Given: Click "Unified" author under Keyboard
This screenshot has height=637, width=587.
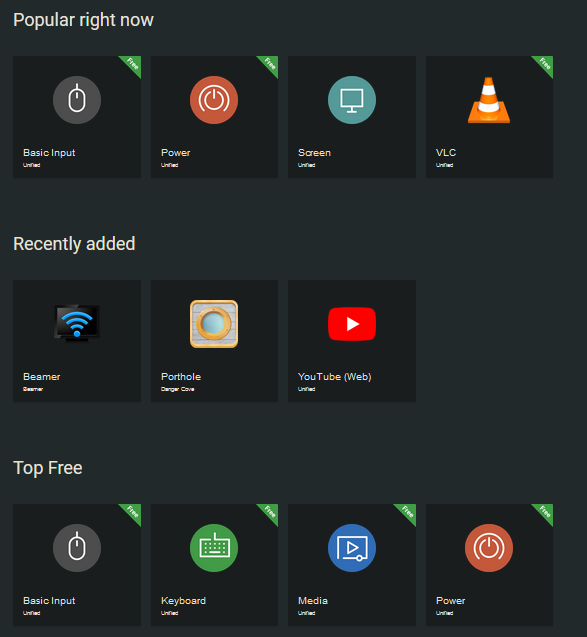Looking at the screenshot, I should (169, 613).
